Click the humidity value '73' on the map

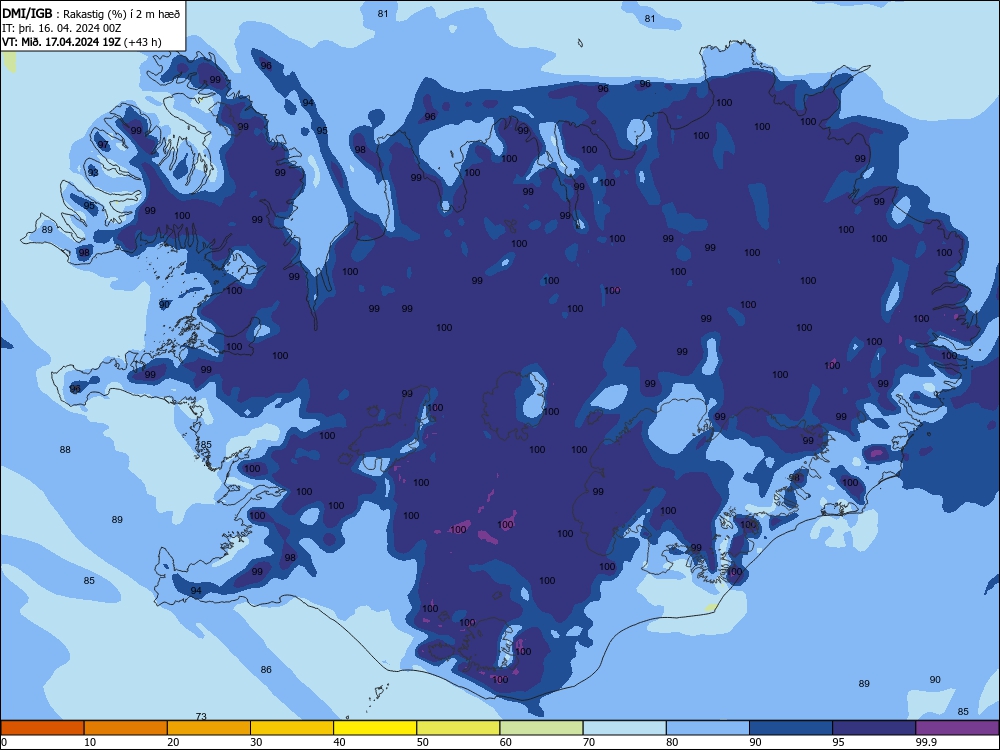[x=201, y=716]
